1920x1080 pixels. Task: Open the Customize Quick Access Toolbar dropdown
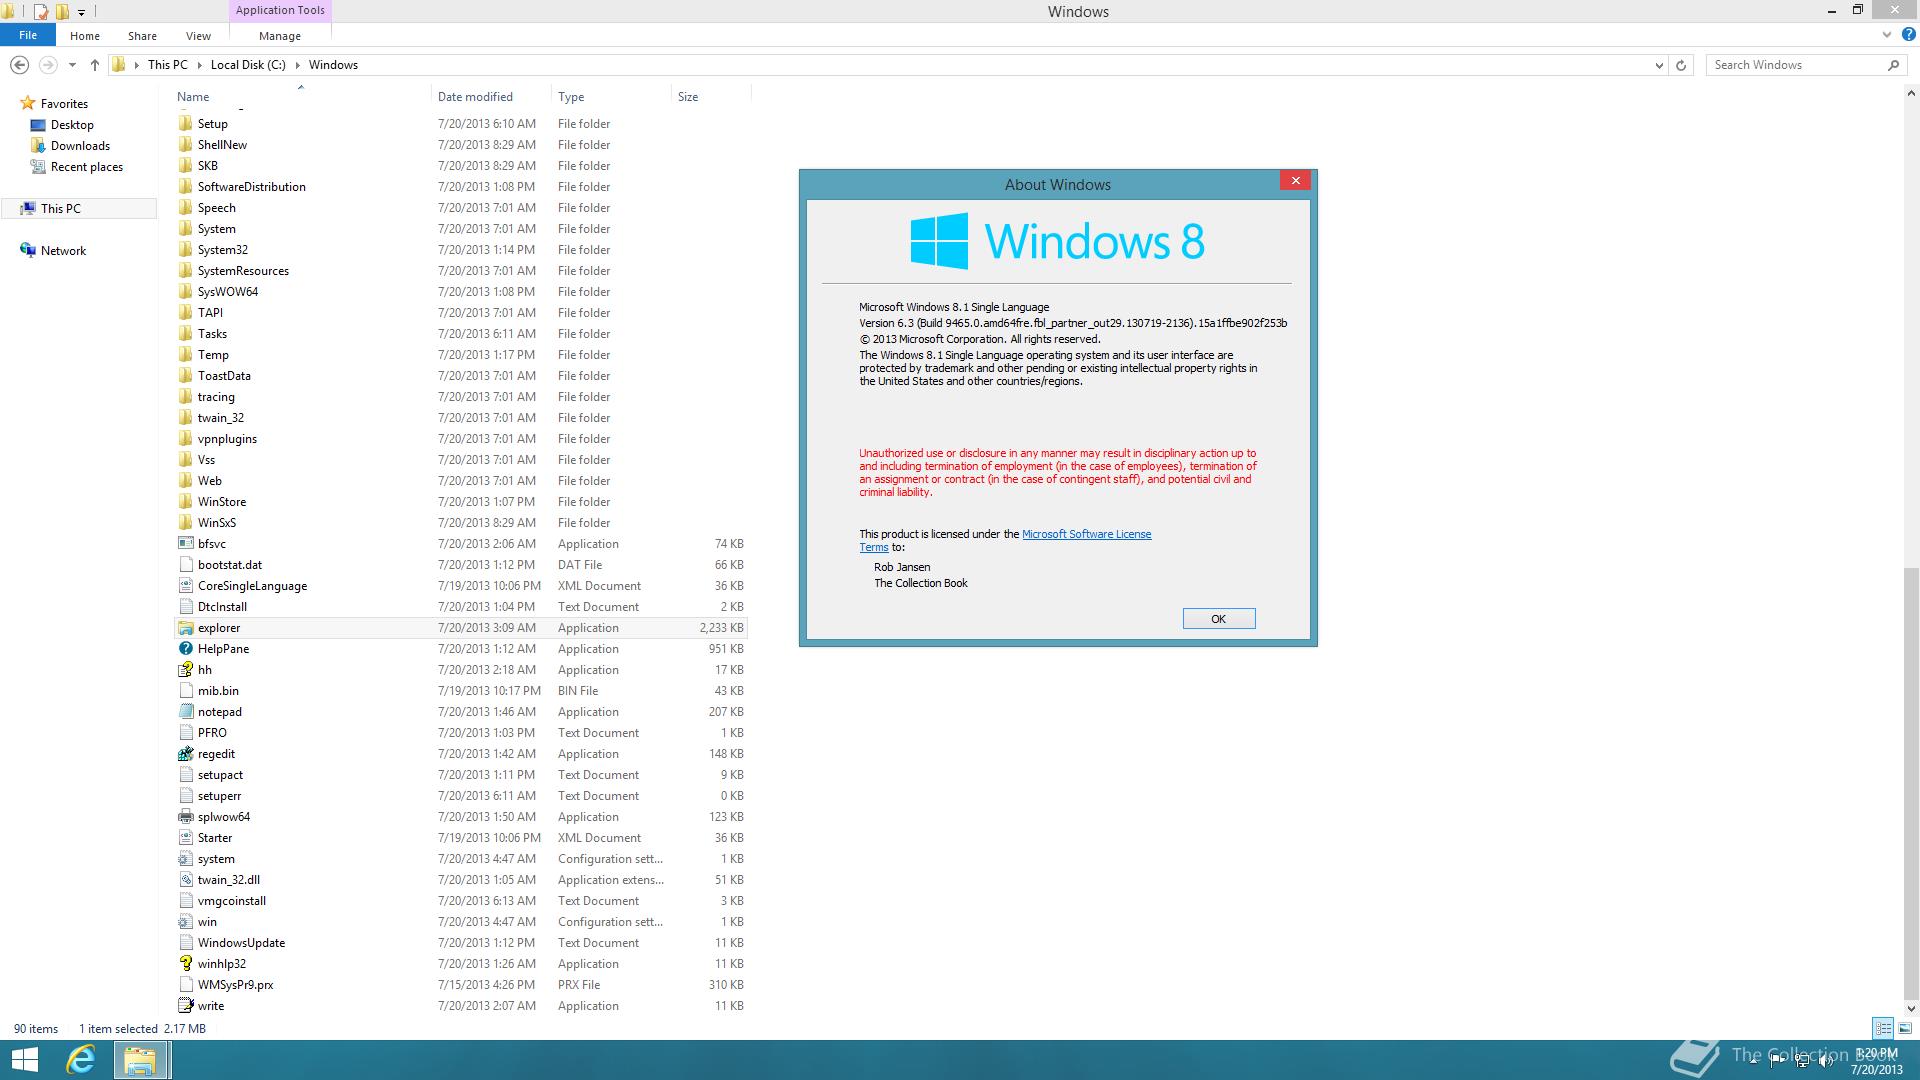point(82,13)
